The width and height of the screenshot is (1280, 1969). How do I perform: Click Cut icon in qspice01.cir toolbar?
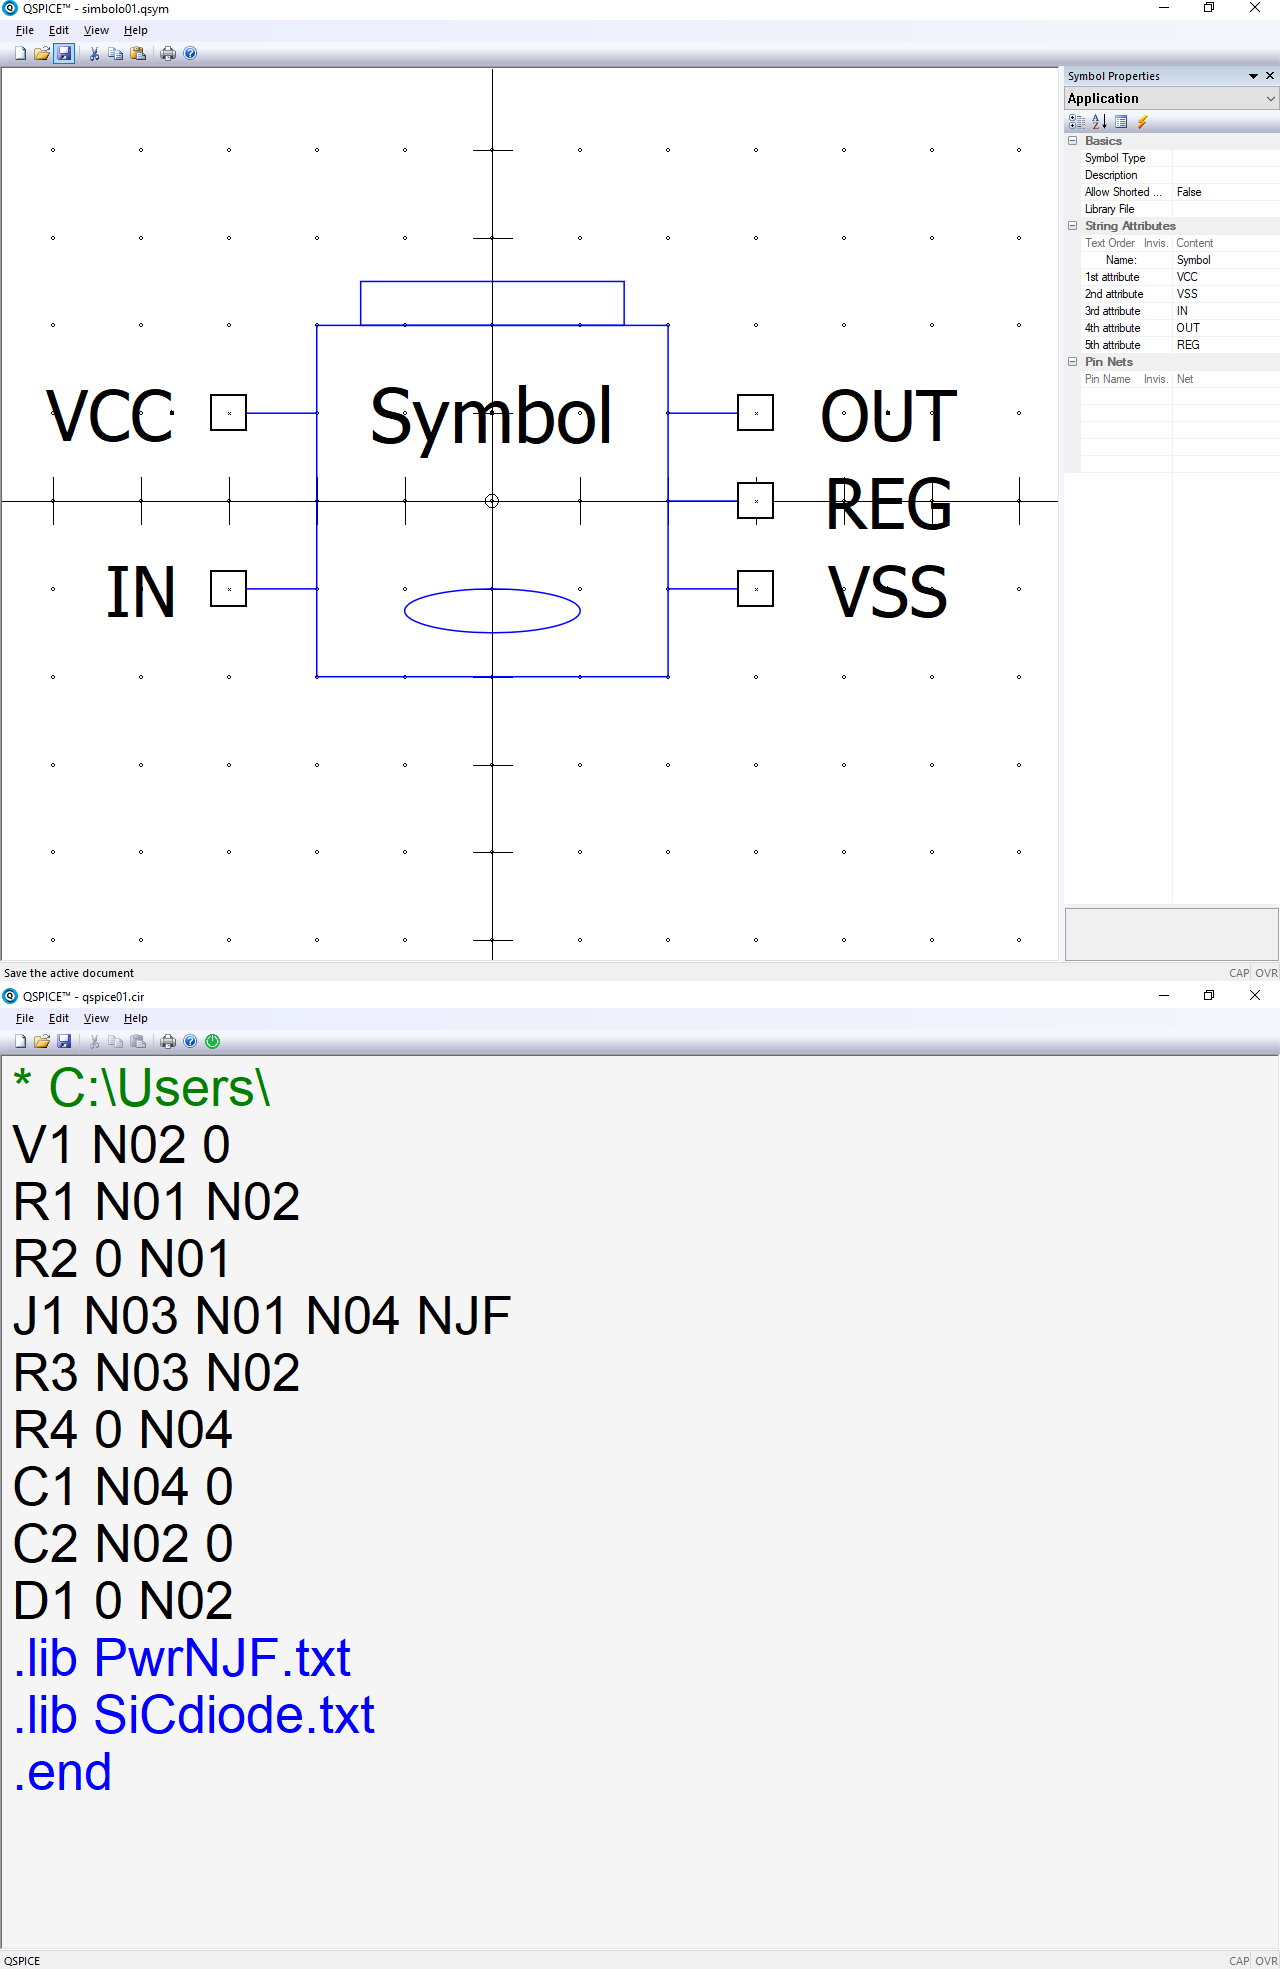point(94,1041)
